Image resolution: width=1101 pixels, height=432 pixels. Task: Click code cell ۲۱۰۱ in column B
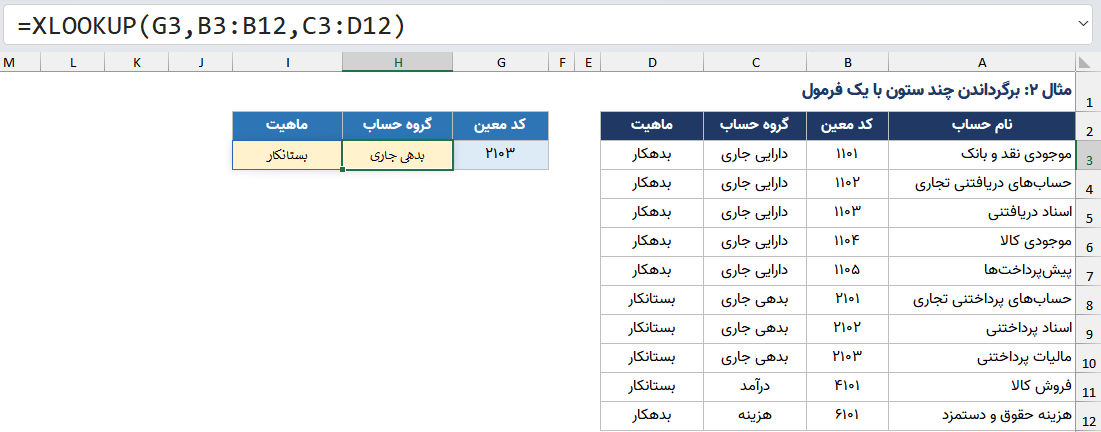[x=848, y=300]
